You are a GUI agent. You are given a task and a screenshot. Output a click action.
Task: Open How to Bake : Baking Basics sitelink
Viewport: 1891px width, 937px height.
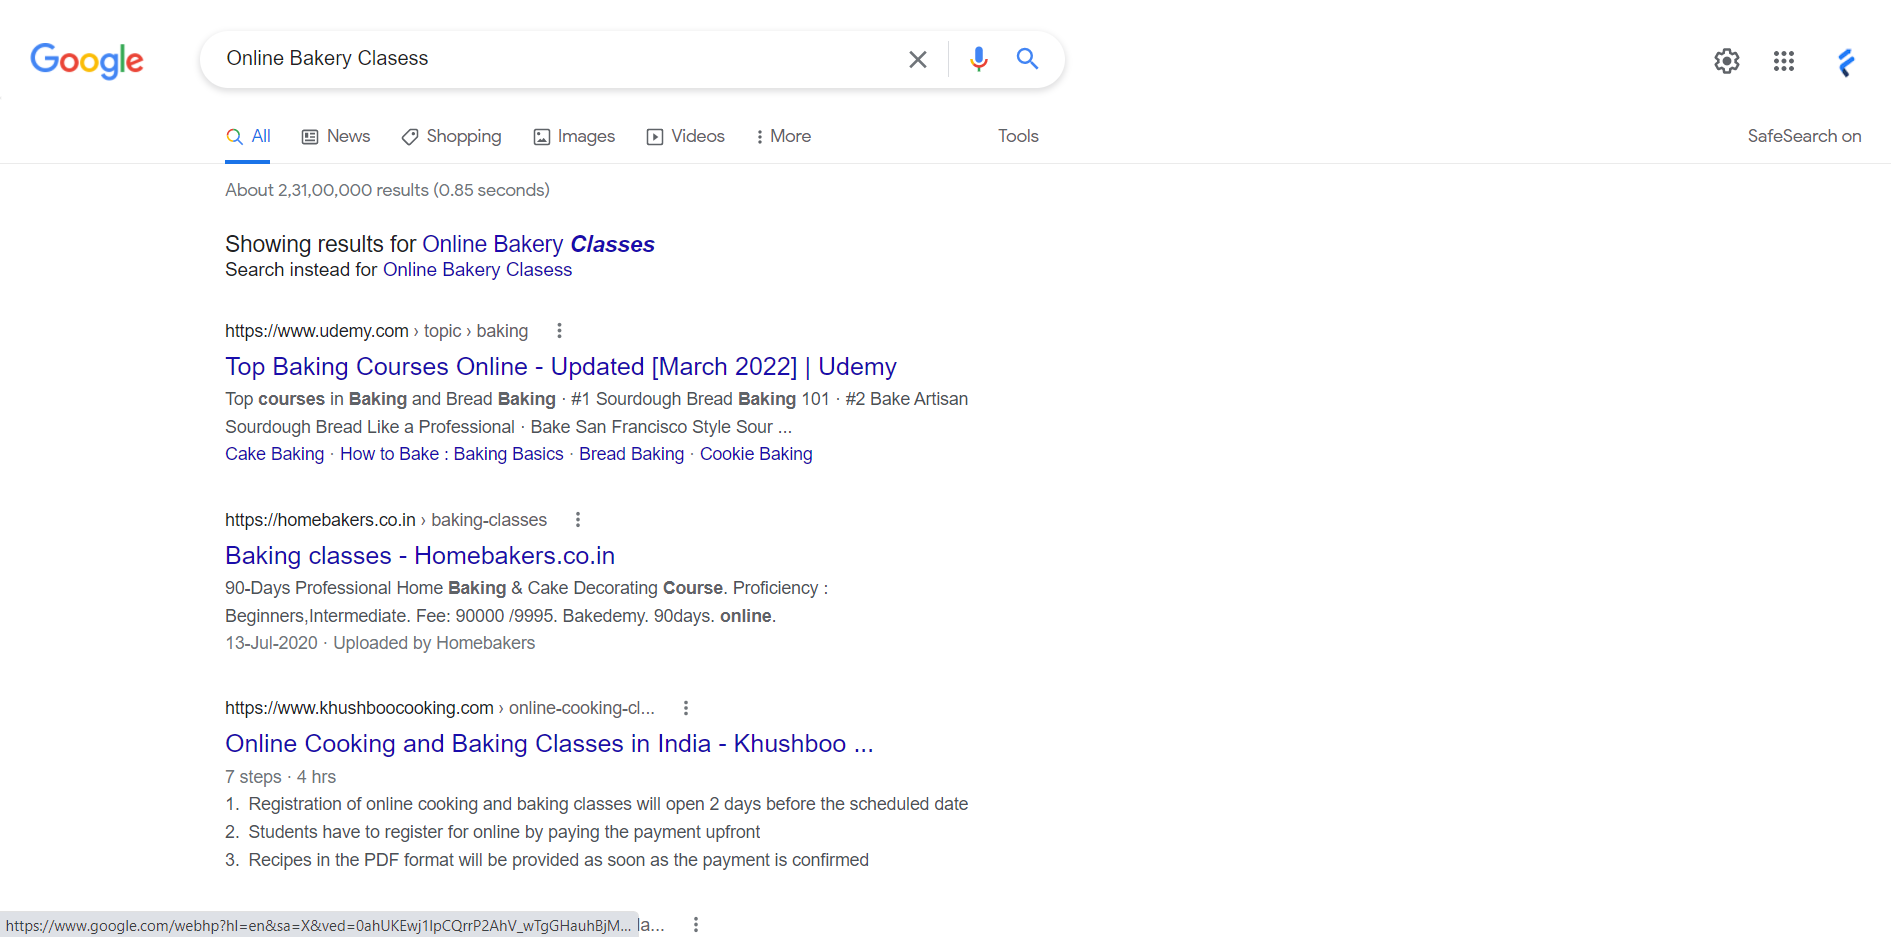pos(452,454)
